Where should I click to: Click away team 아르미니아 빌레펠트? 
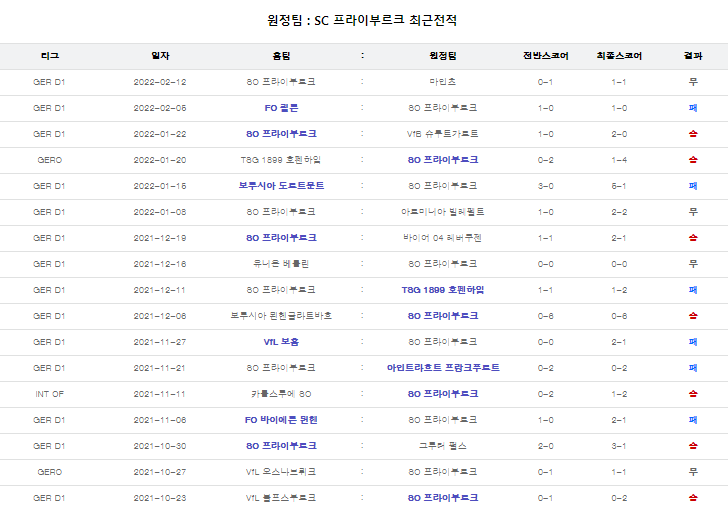[442, 212]
